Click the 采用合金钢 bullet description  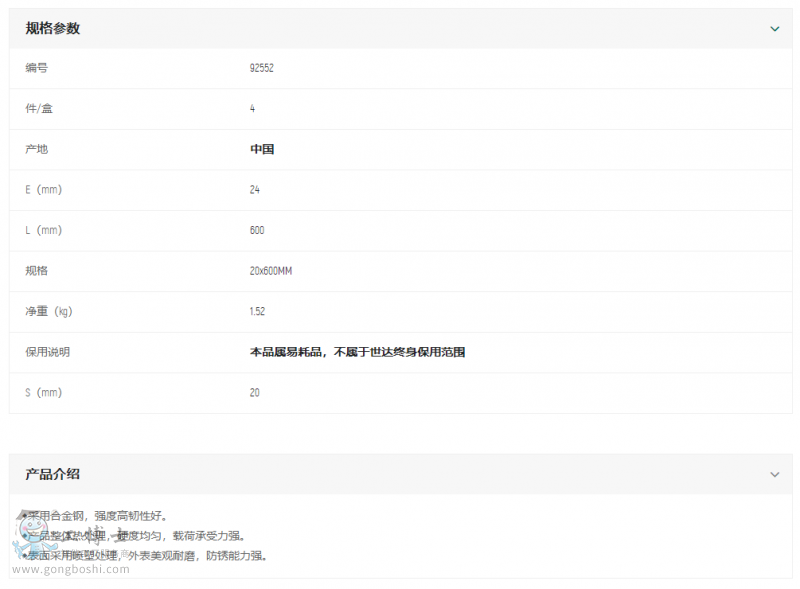98,516
